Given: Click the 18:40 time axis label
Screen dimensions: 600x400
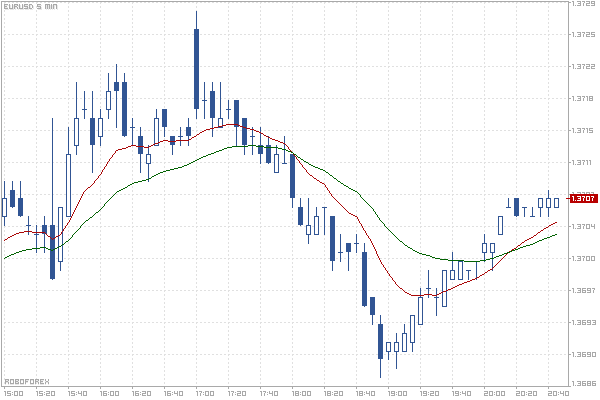Looking at the screenshot, I should click(x=365, y=393).
